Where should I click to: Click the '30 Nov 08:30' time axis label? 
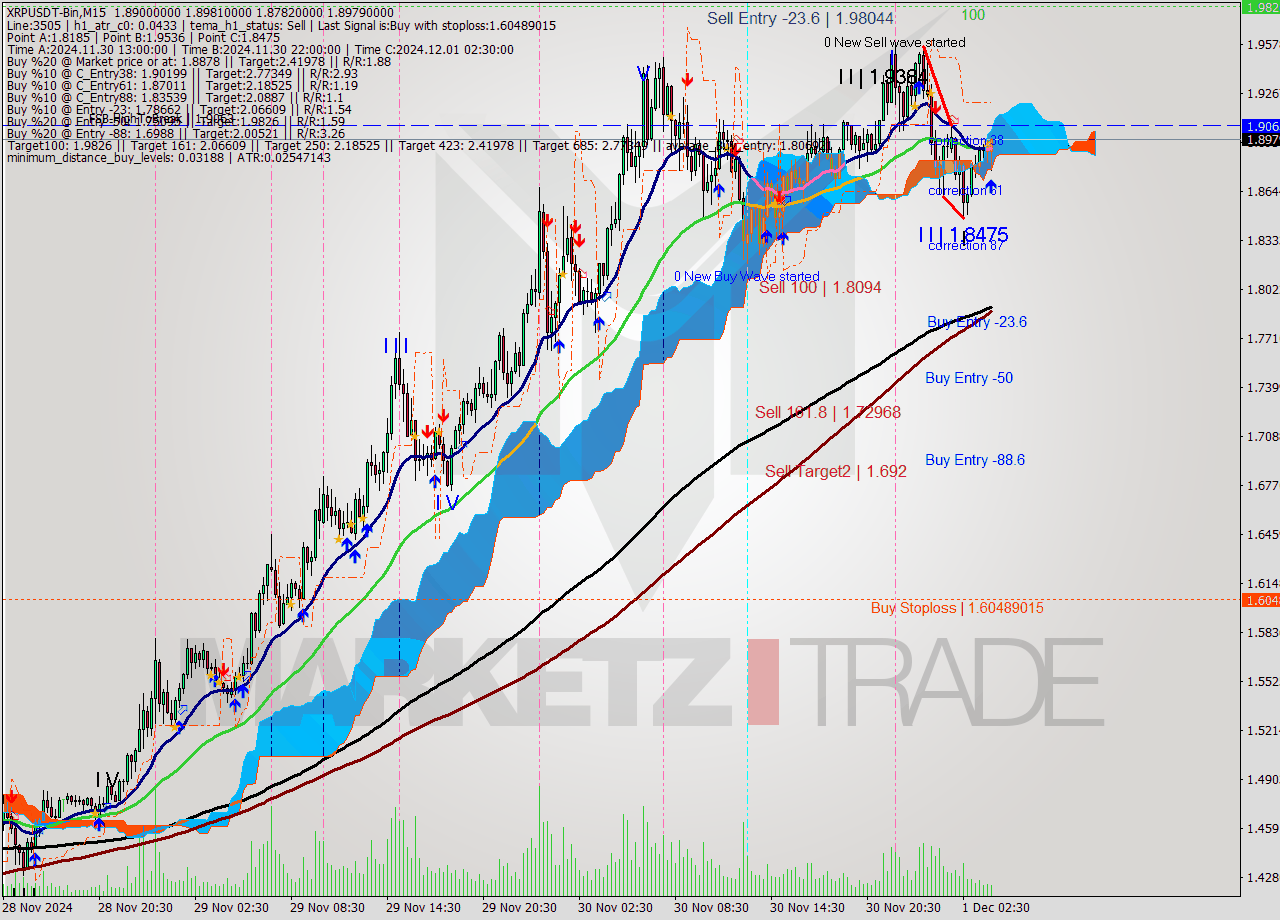coord(712,908)
